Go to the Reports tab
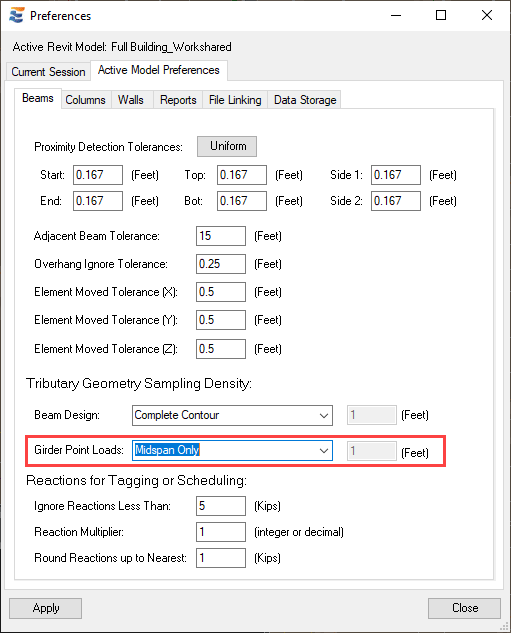The image size is (511, 633). coord(178,100)
